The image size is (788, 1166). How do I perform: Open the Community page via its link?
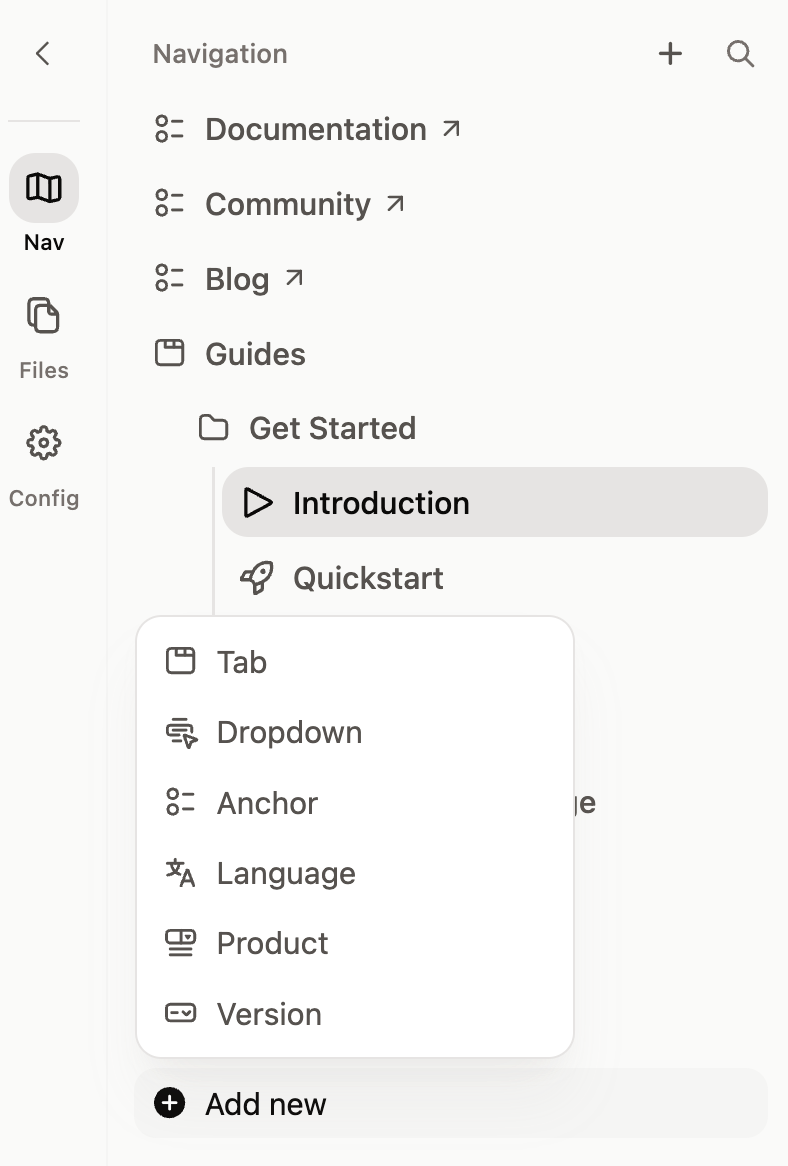click(287, 203)
